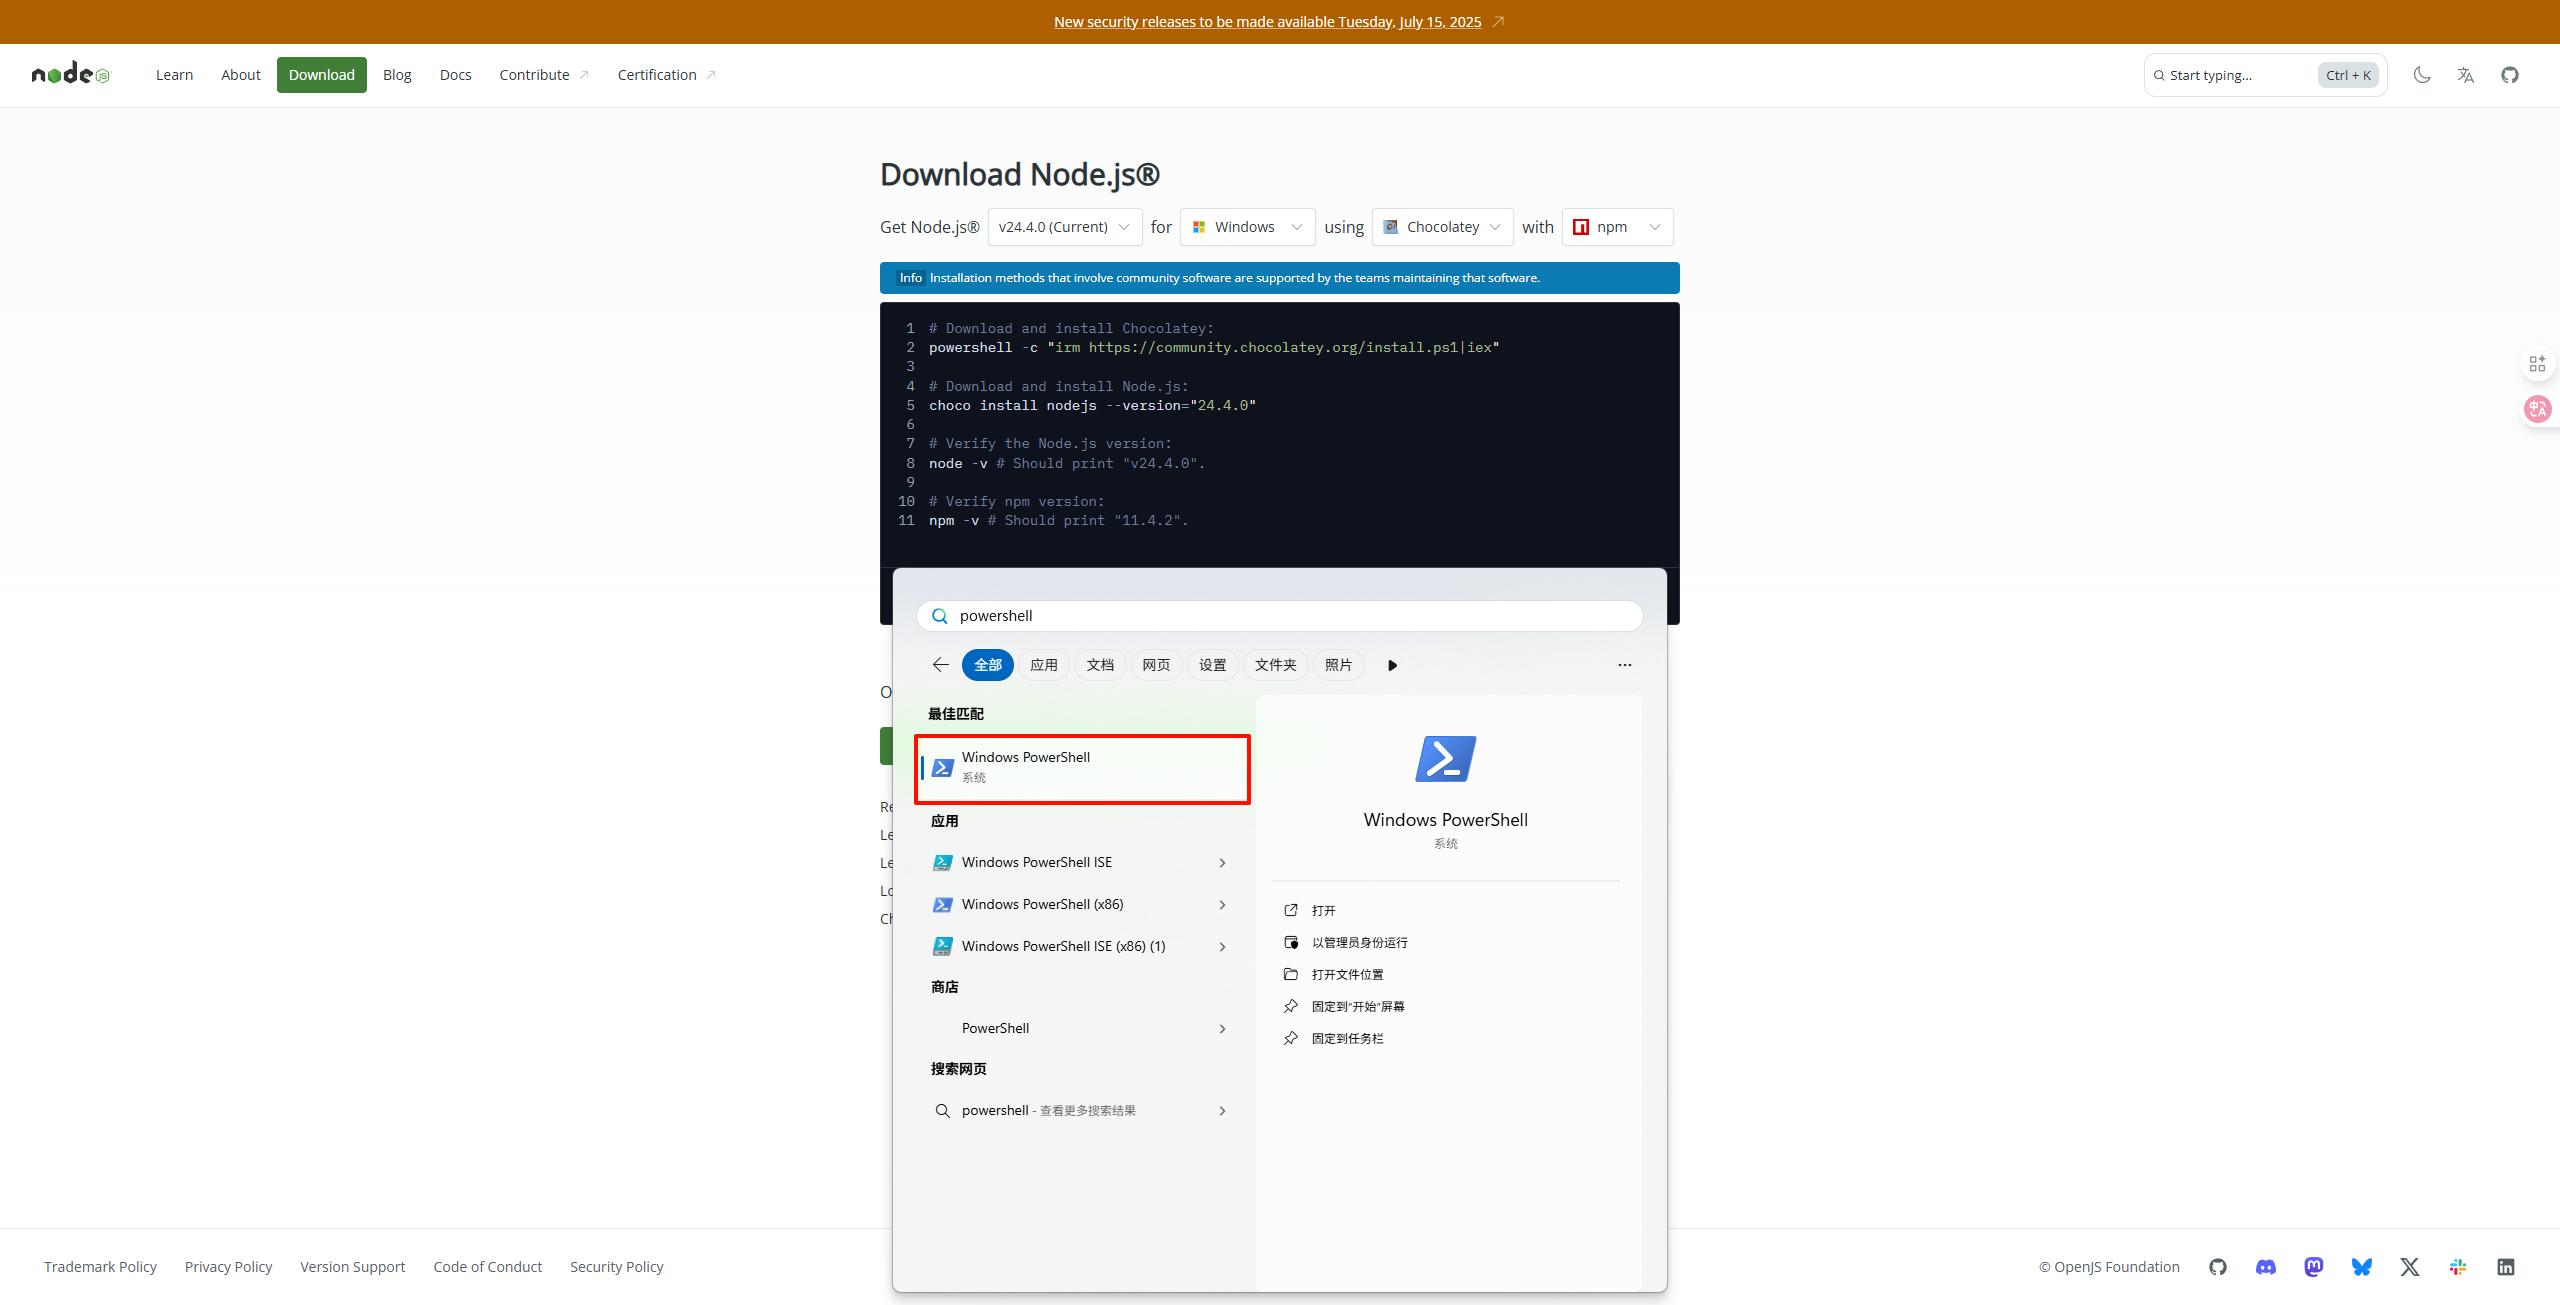2560x1305 pixels.
Task: Click the Start typing... site search field
Action: coord(2265,75)
